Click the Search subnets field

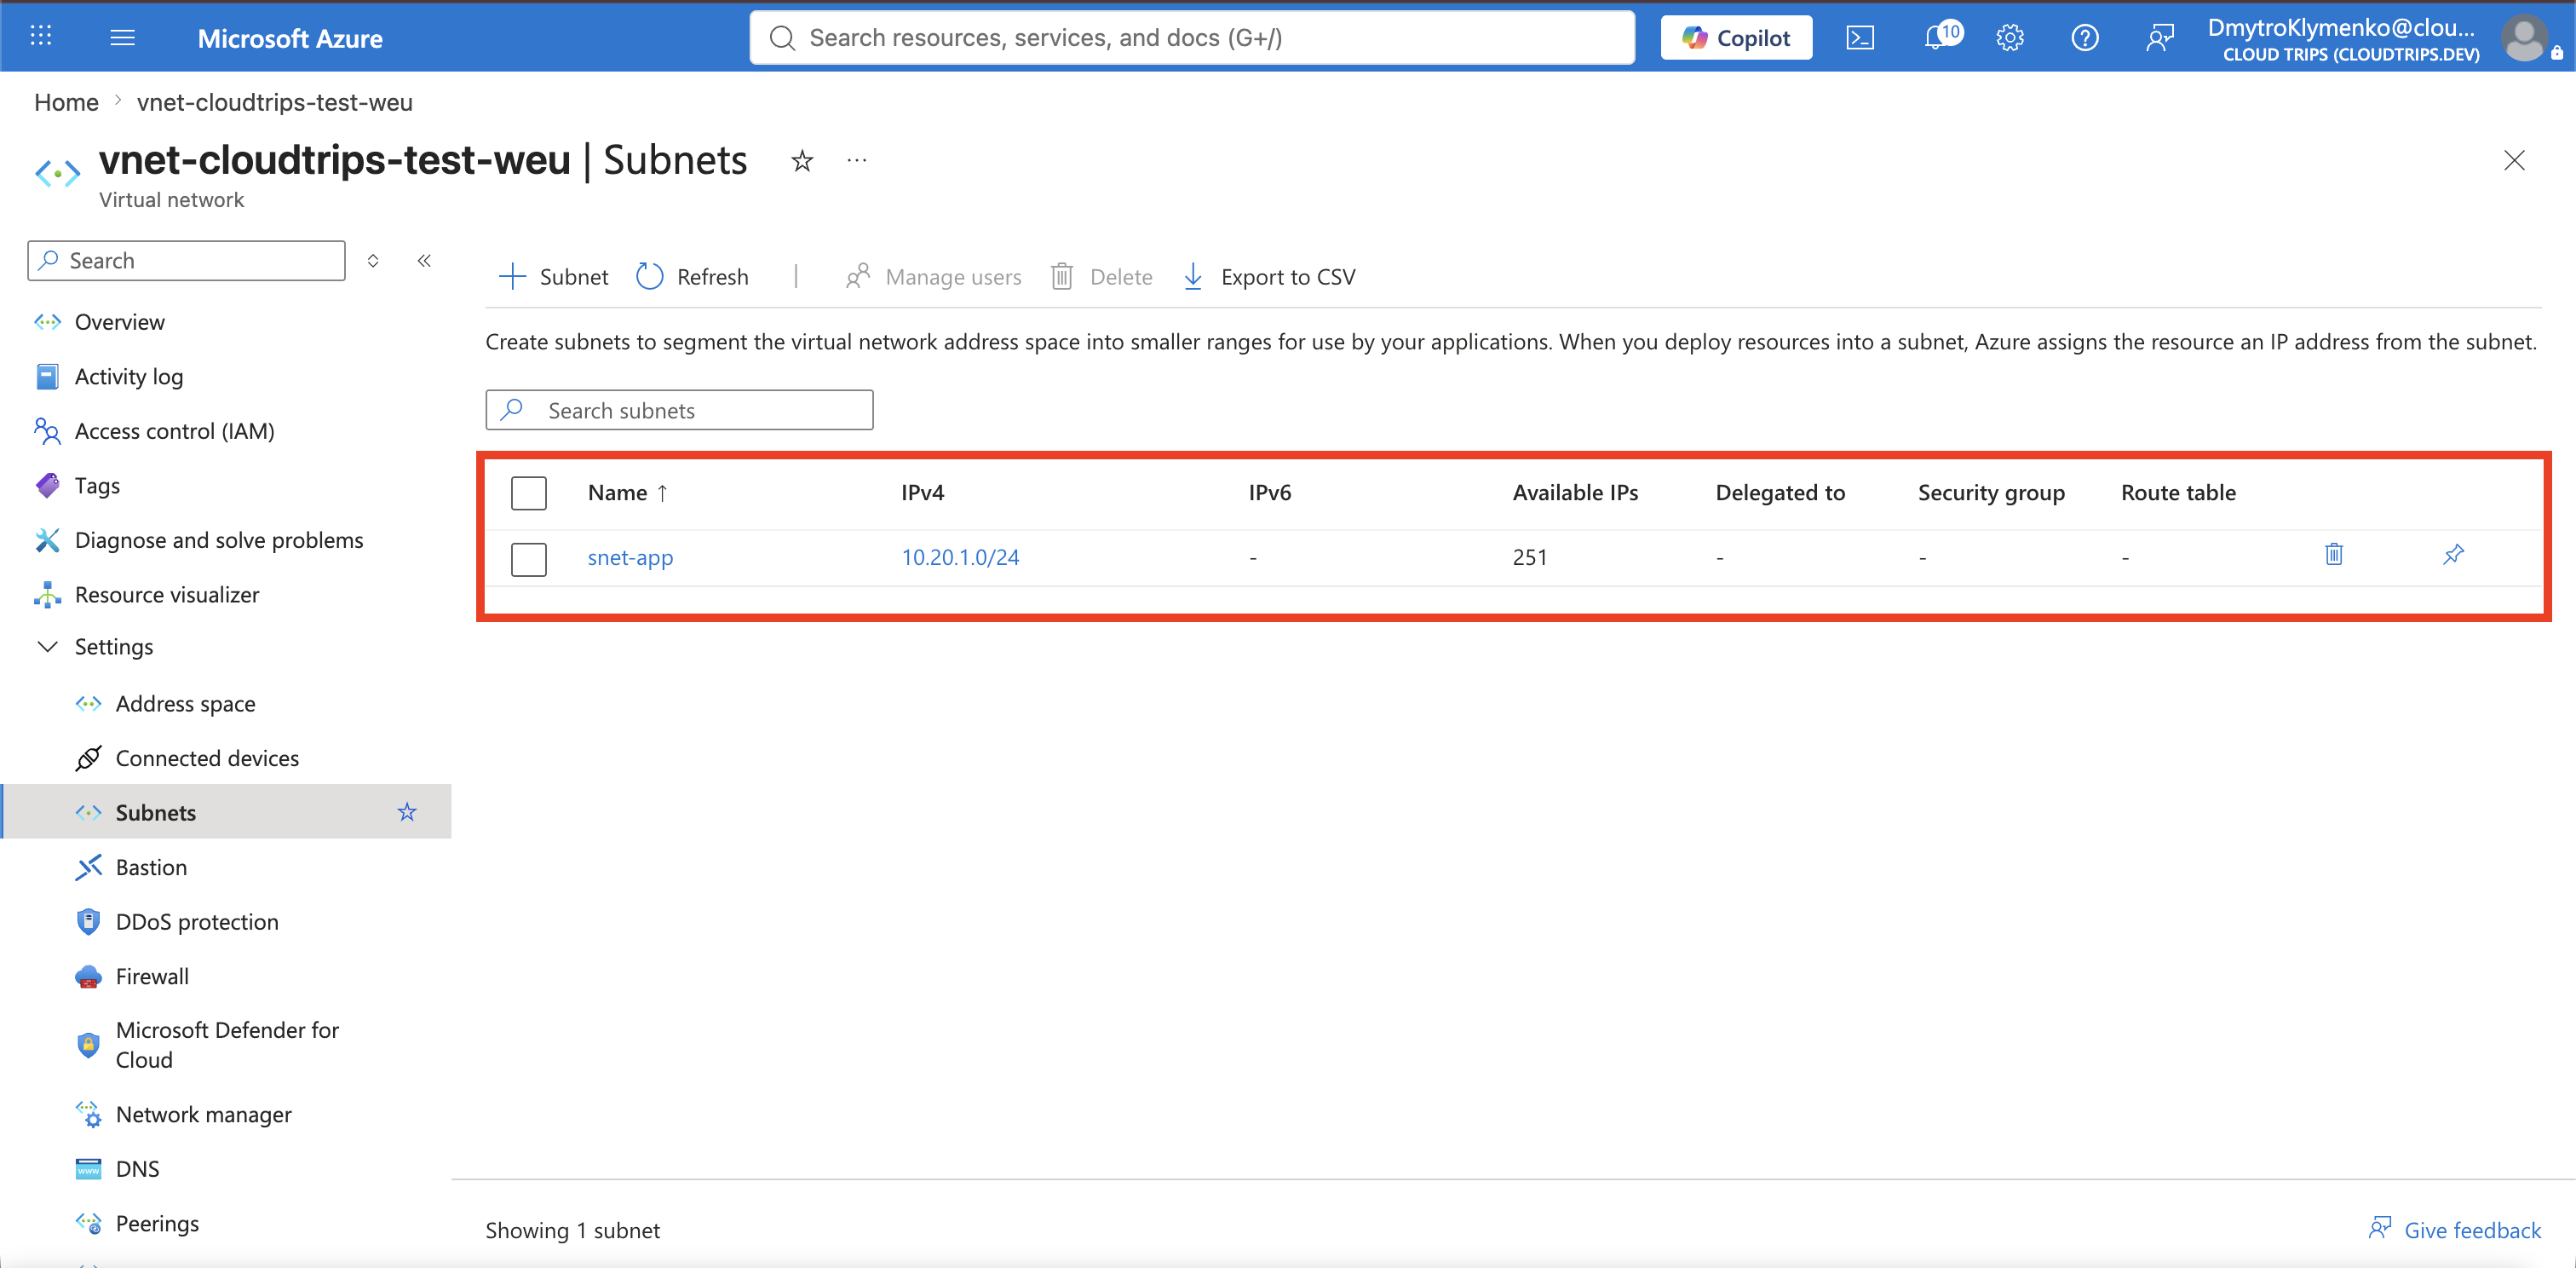[679, 411]
